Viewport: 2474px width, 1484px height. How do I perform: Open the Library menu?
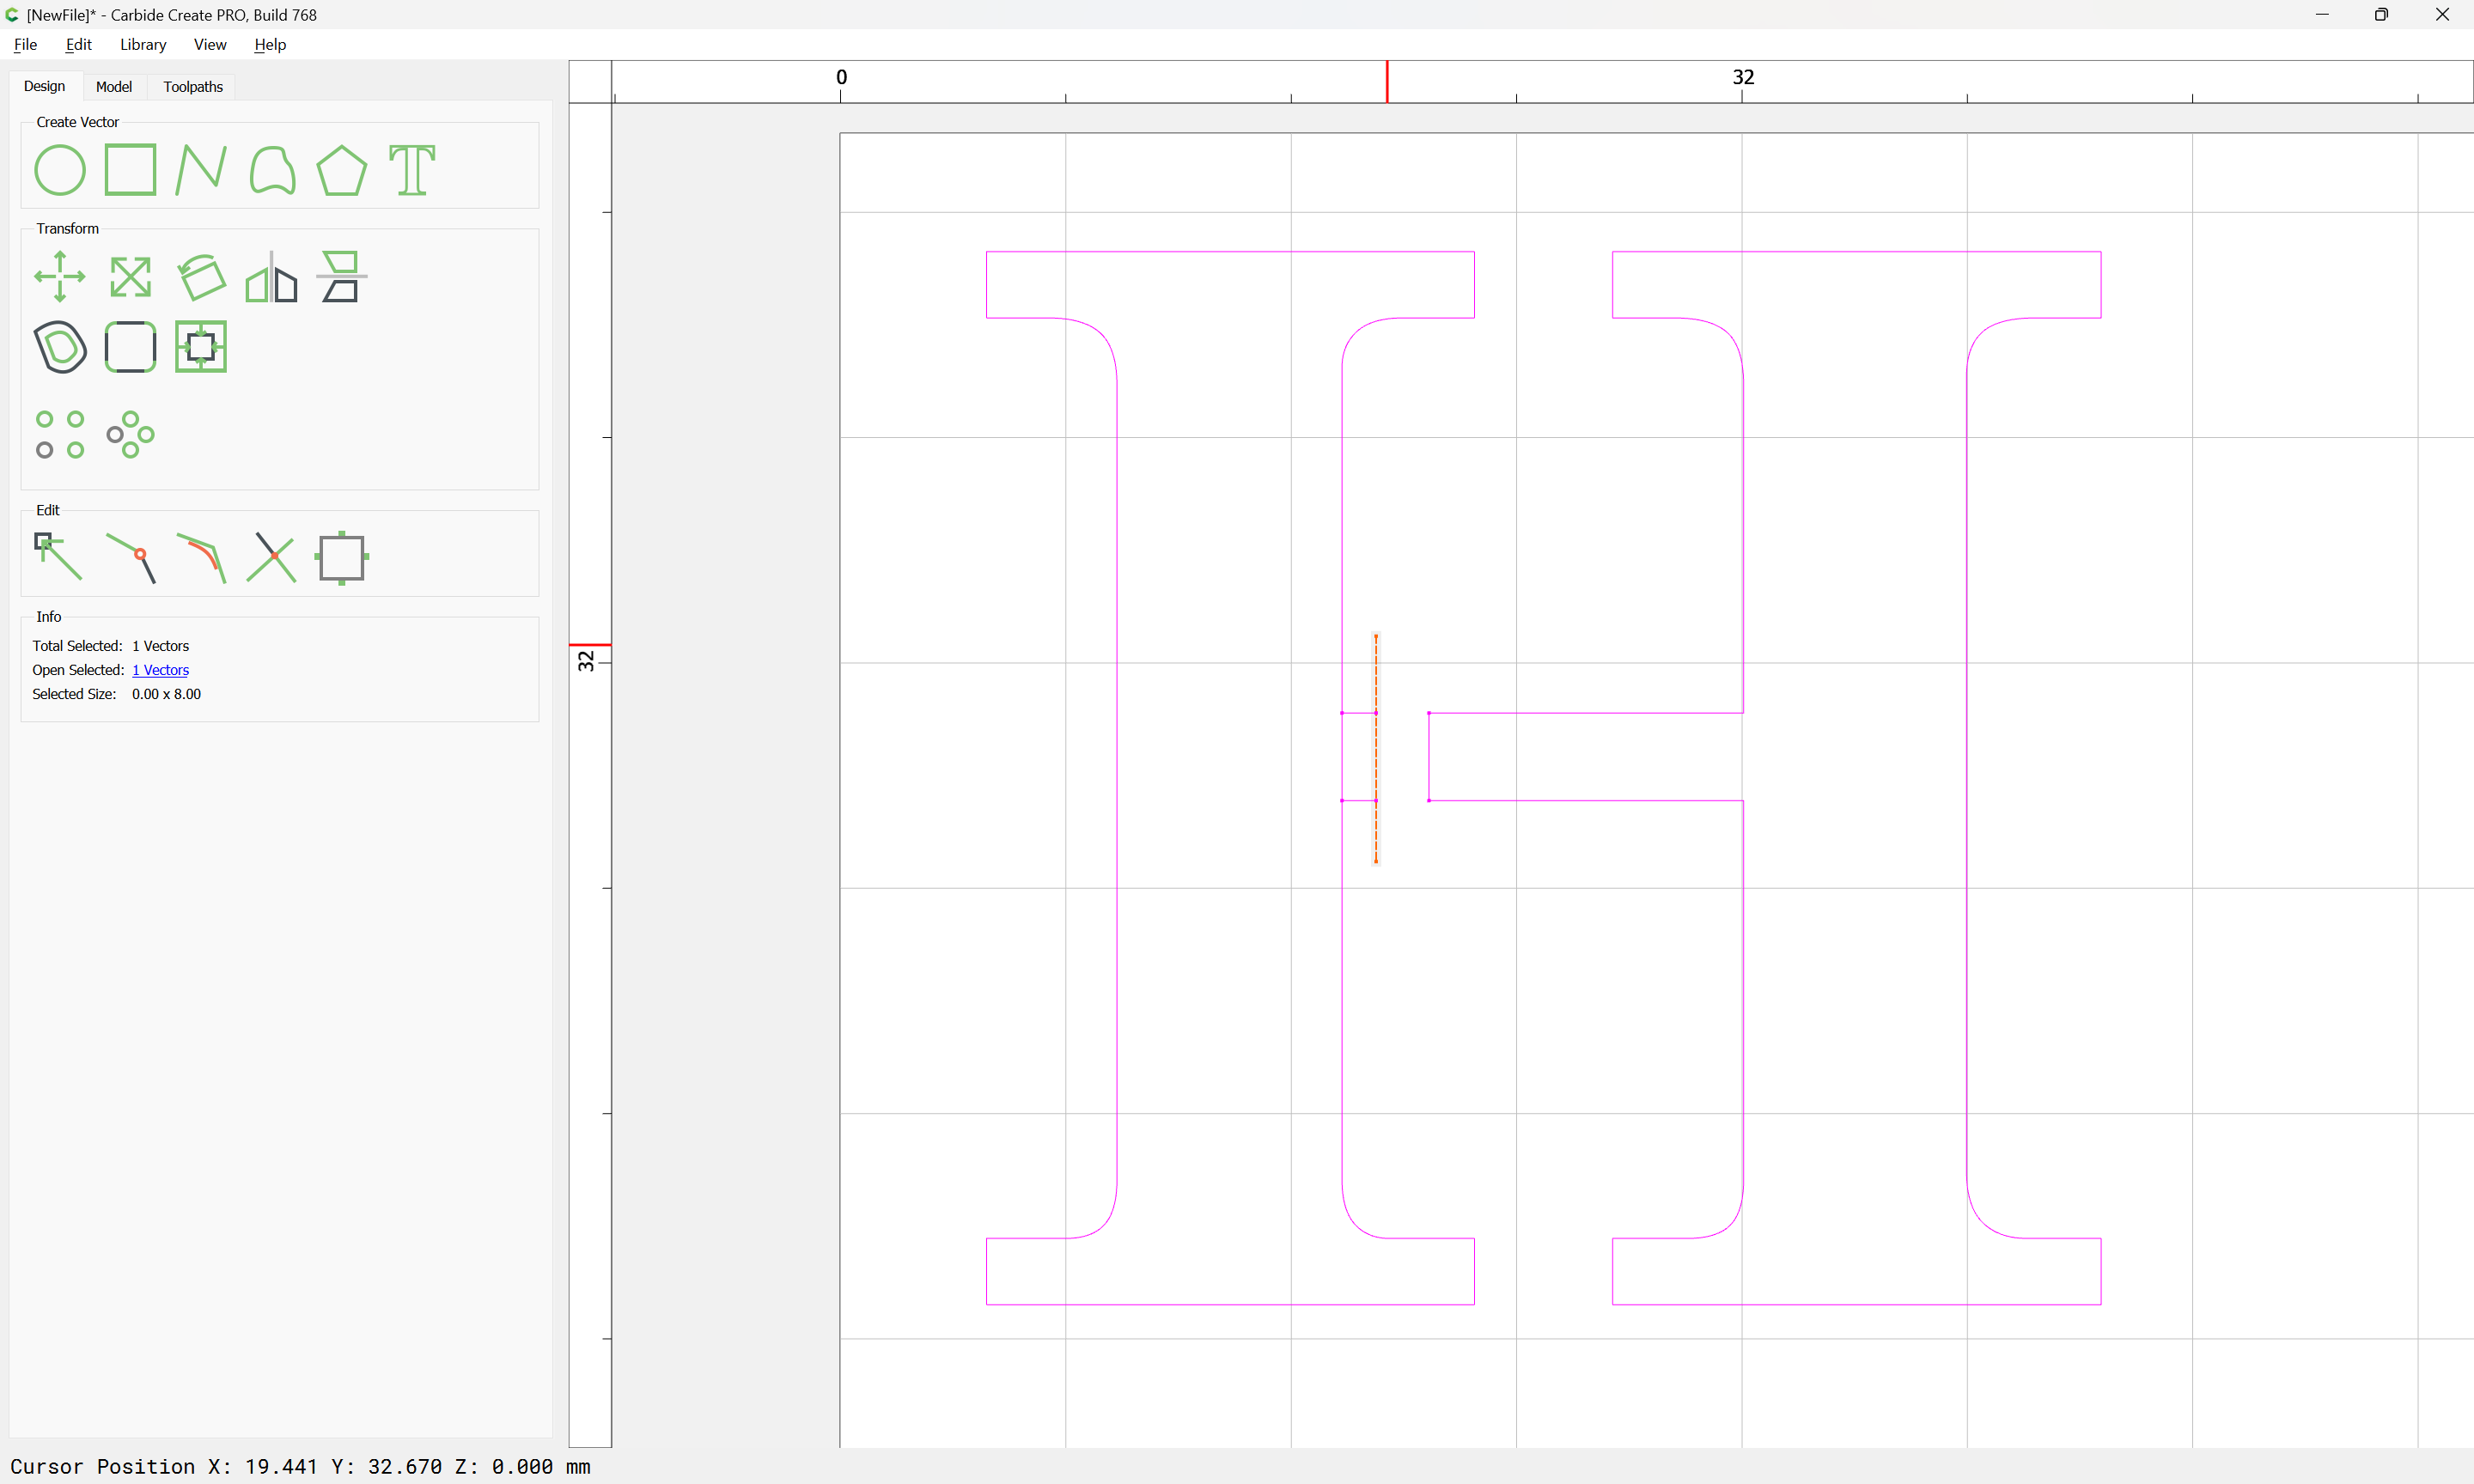[143, 44]
